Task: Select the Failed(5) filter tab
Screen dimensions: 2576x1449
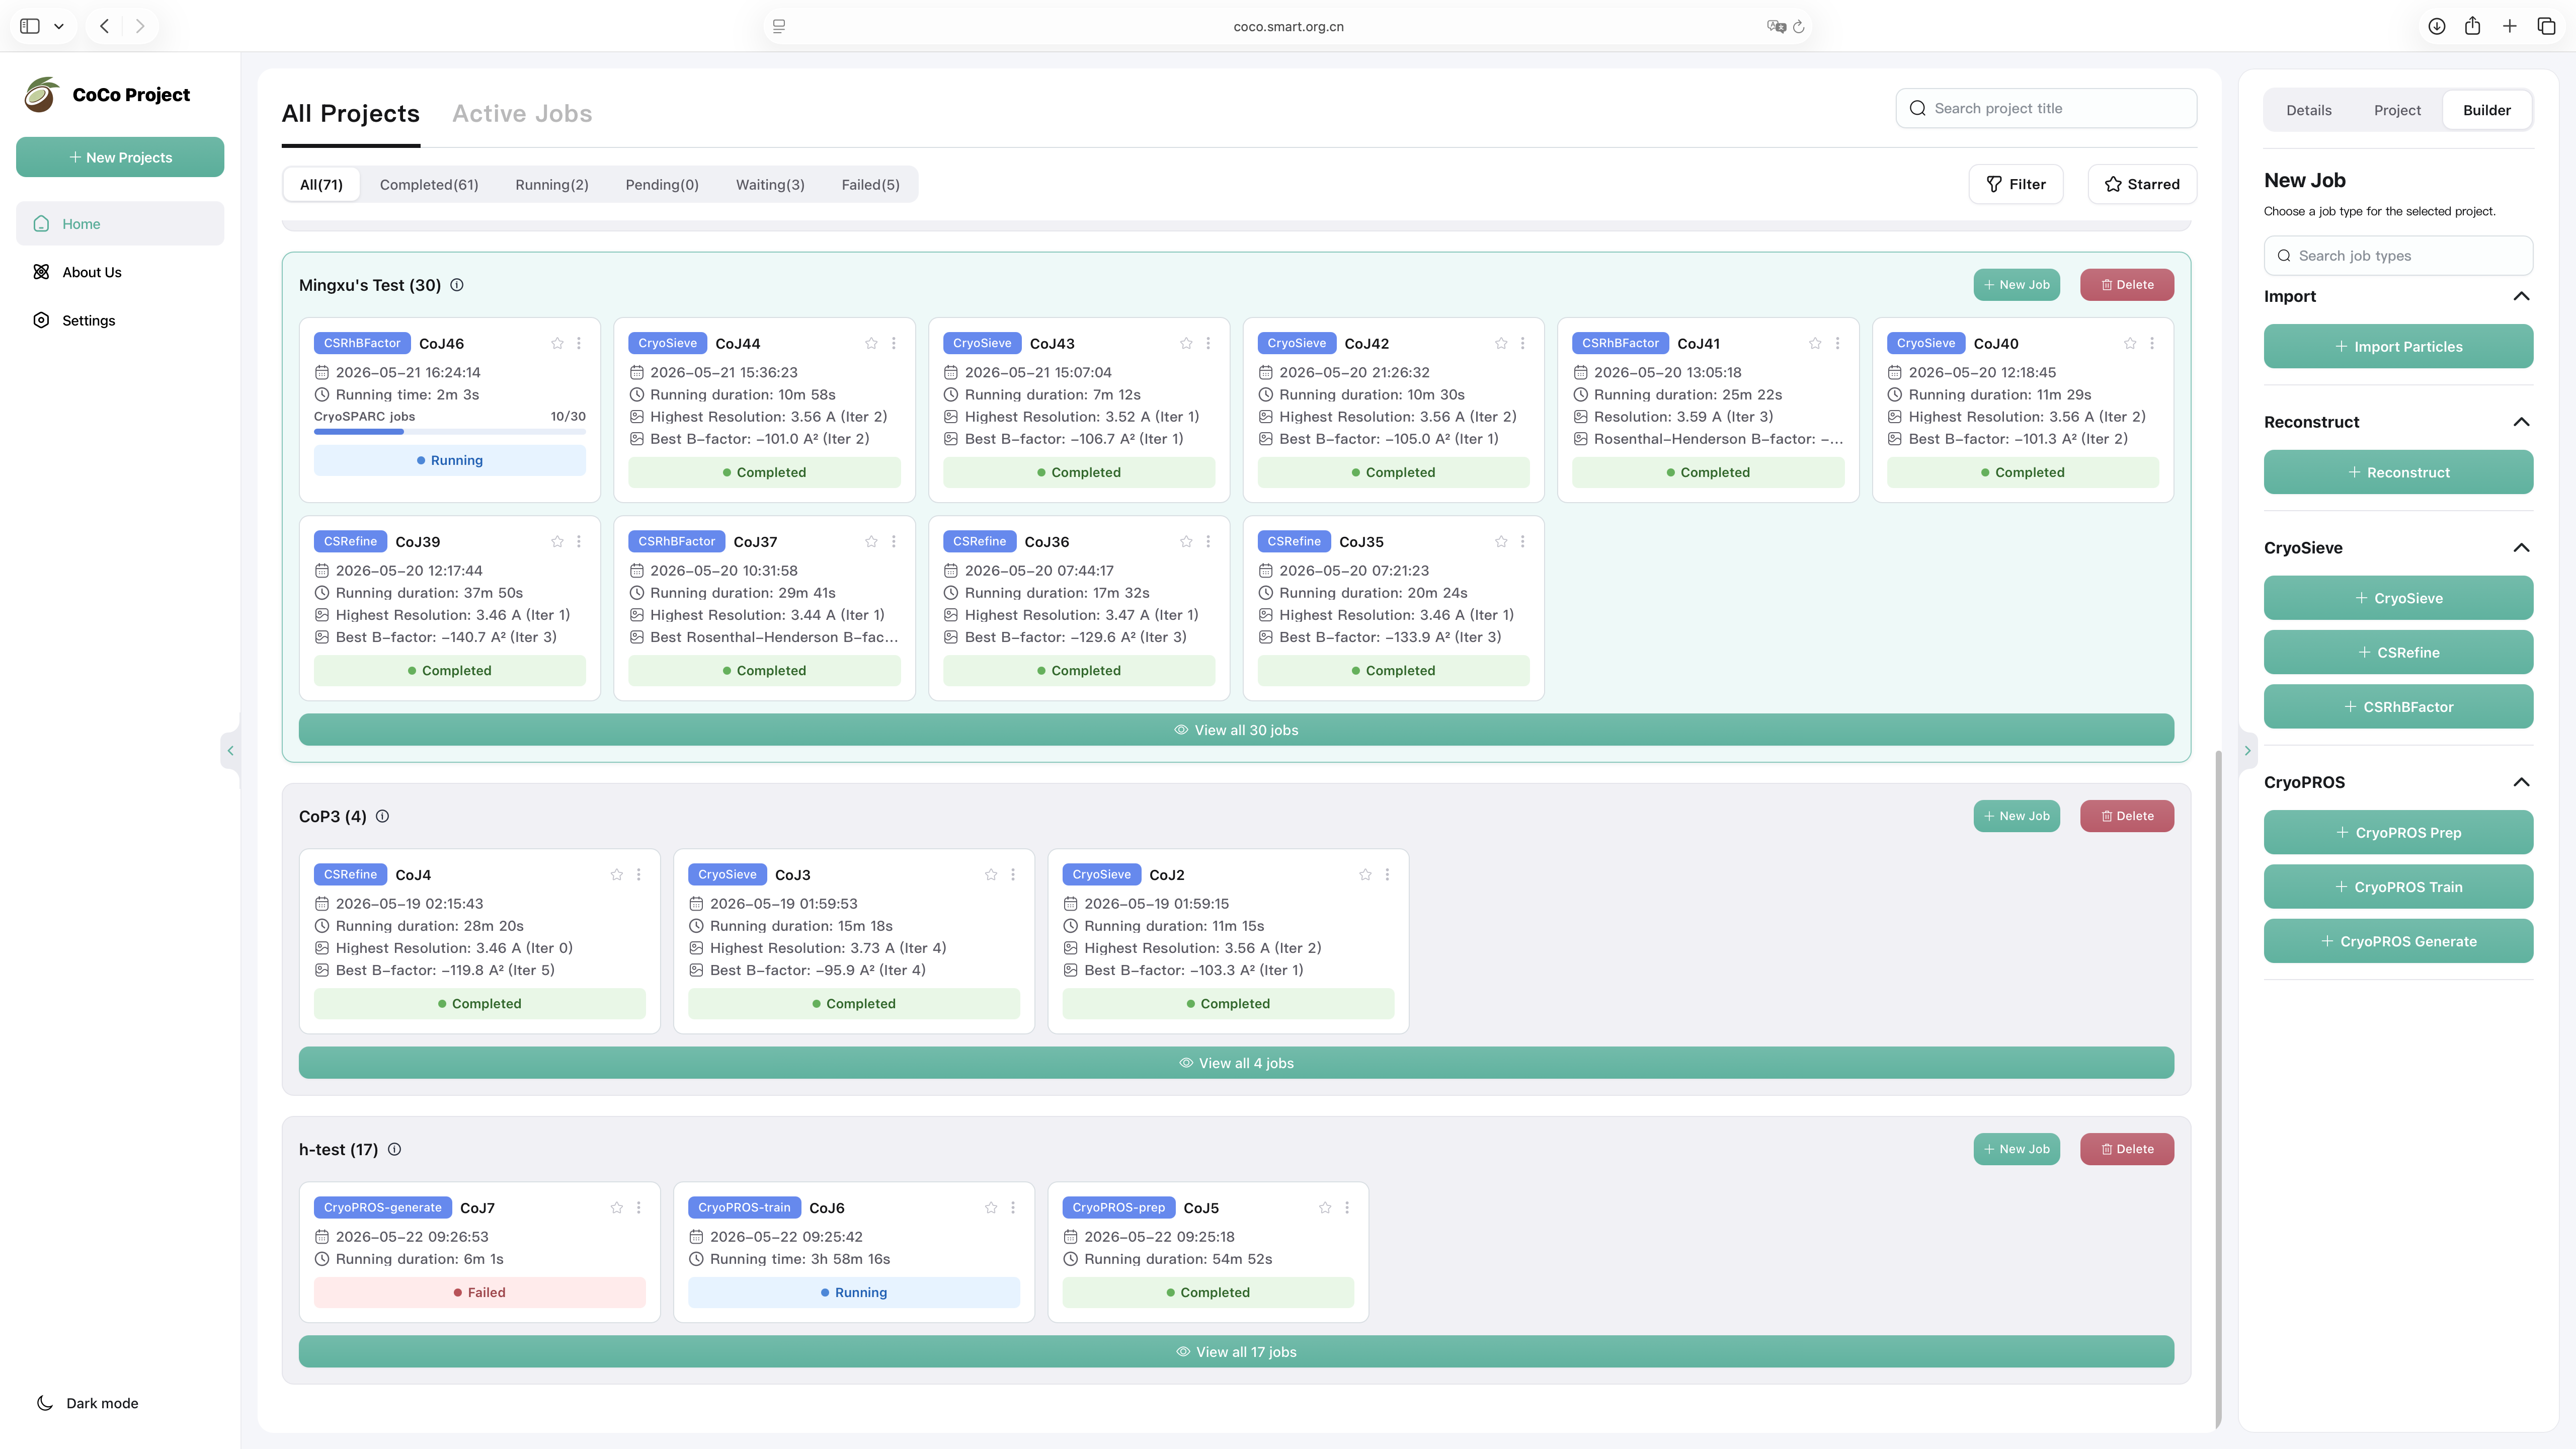Action: point(870,185)
